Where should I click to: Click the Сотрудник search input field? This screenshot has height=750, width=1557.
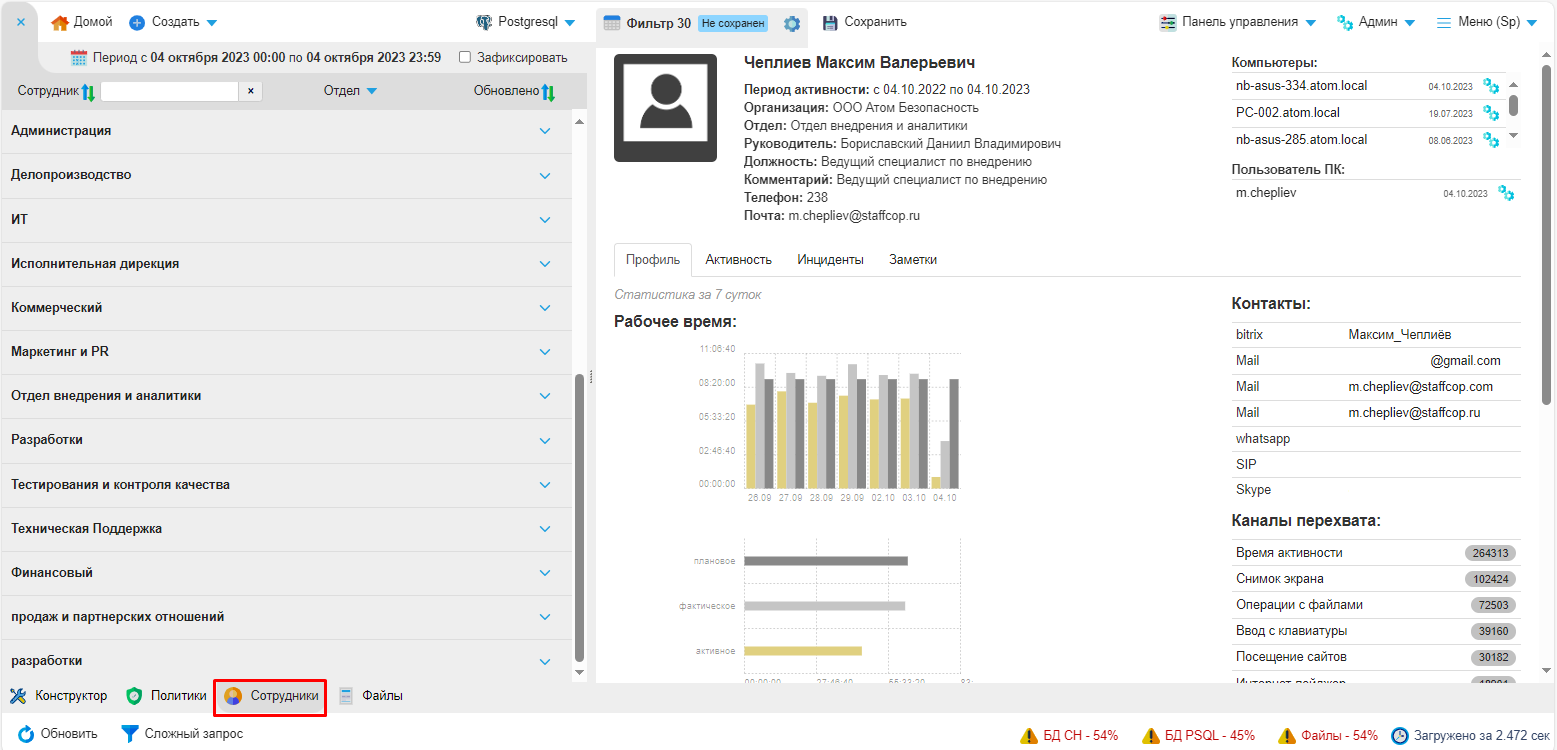coord(169,91)
